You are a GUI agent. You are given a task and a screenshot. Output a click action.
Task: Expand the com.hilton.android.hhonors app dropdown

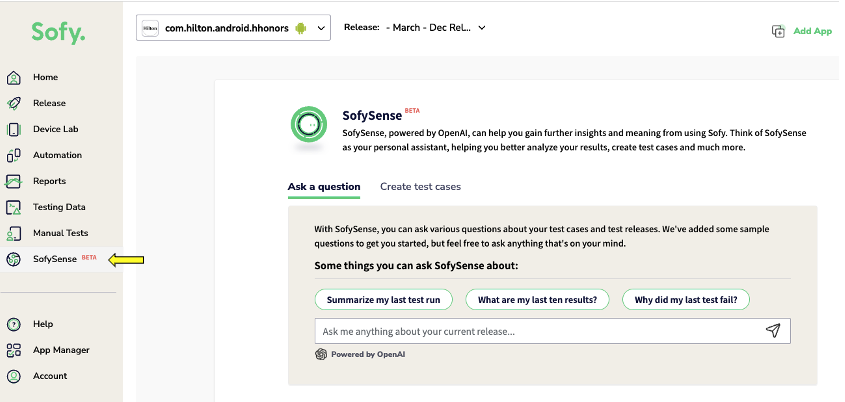233,28
